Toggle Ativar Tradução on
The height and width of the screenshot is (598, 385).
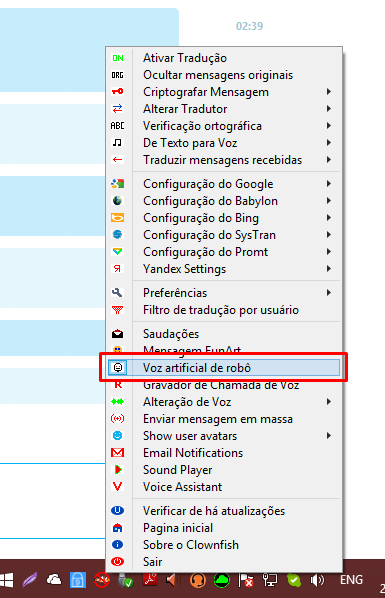224,58
